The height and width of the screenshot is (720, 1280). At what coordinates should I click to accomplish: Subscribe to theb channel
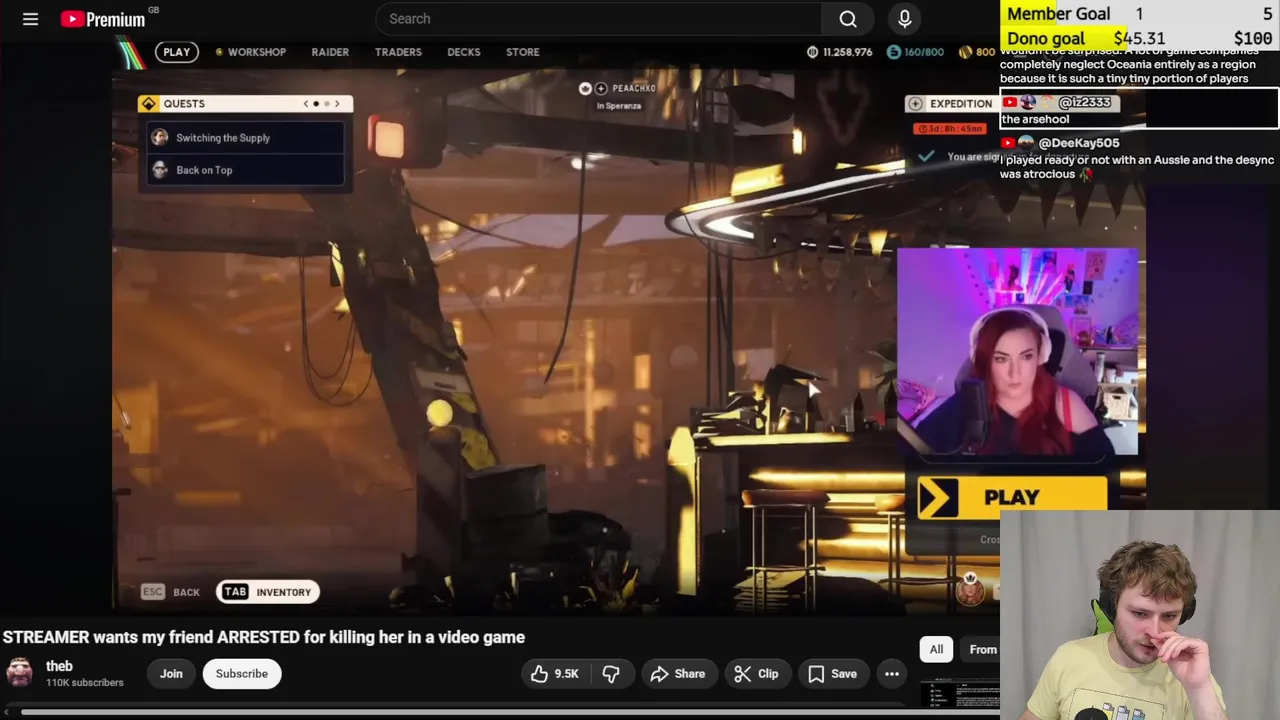click(x=242, y=674)
